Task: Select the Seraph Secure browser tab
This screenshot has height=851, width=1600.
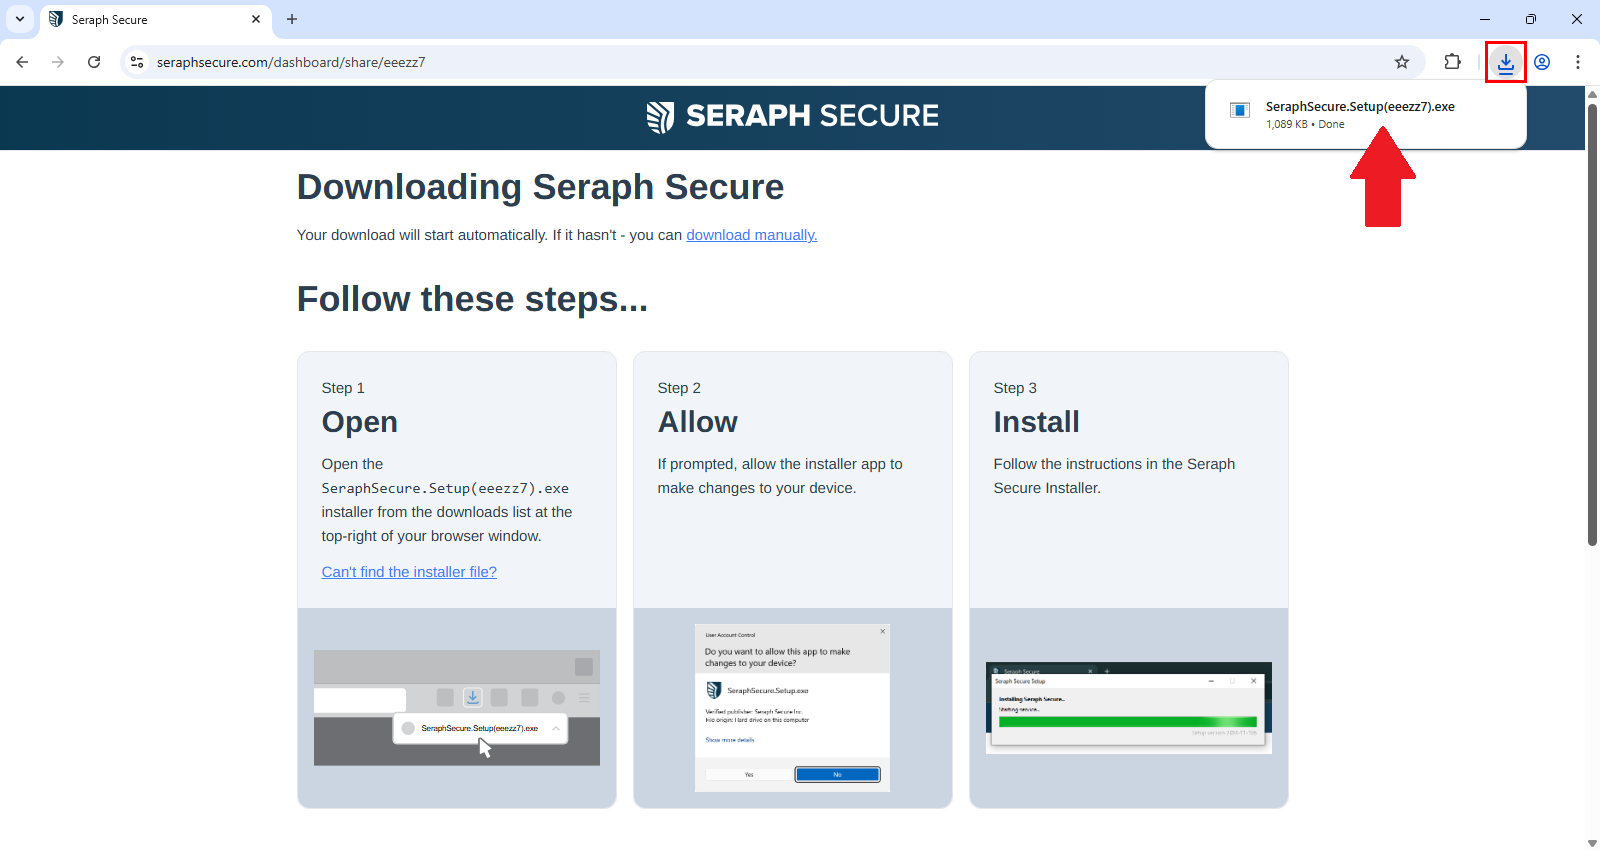Action: 155,19
